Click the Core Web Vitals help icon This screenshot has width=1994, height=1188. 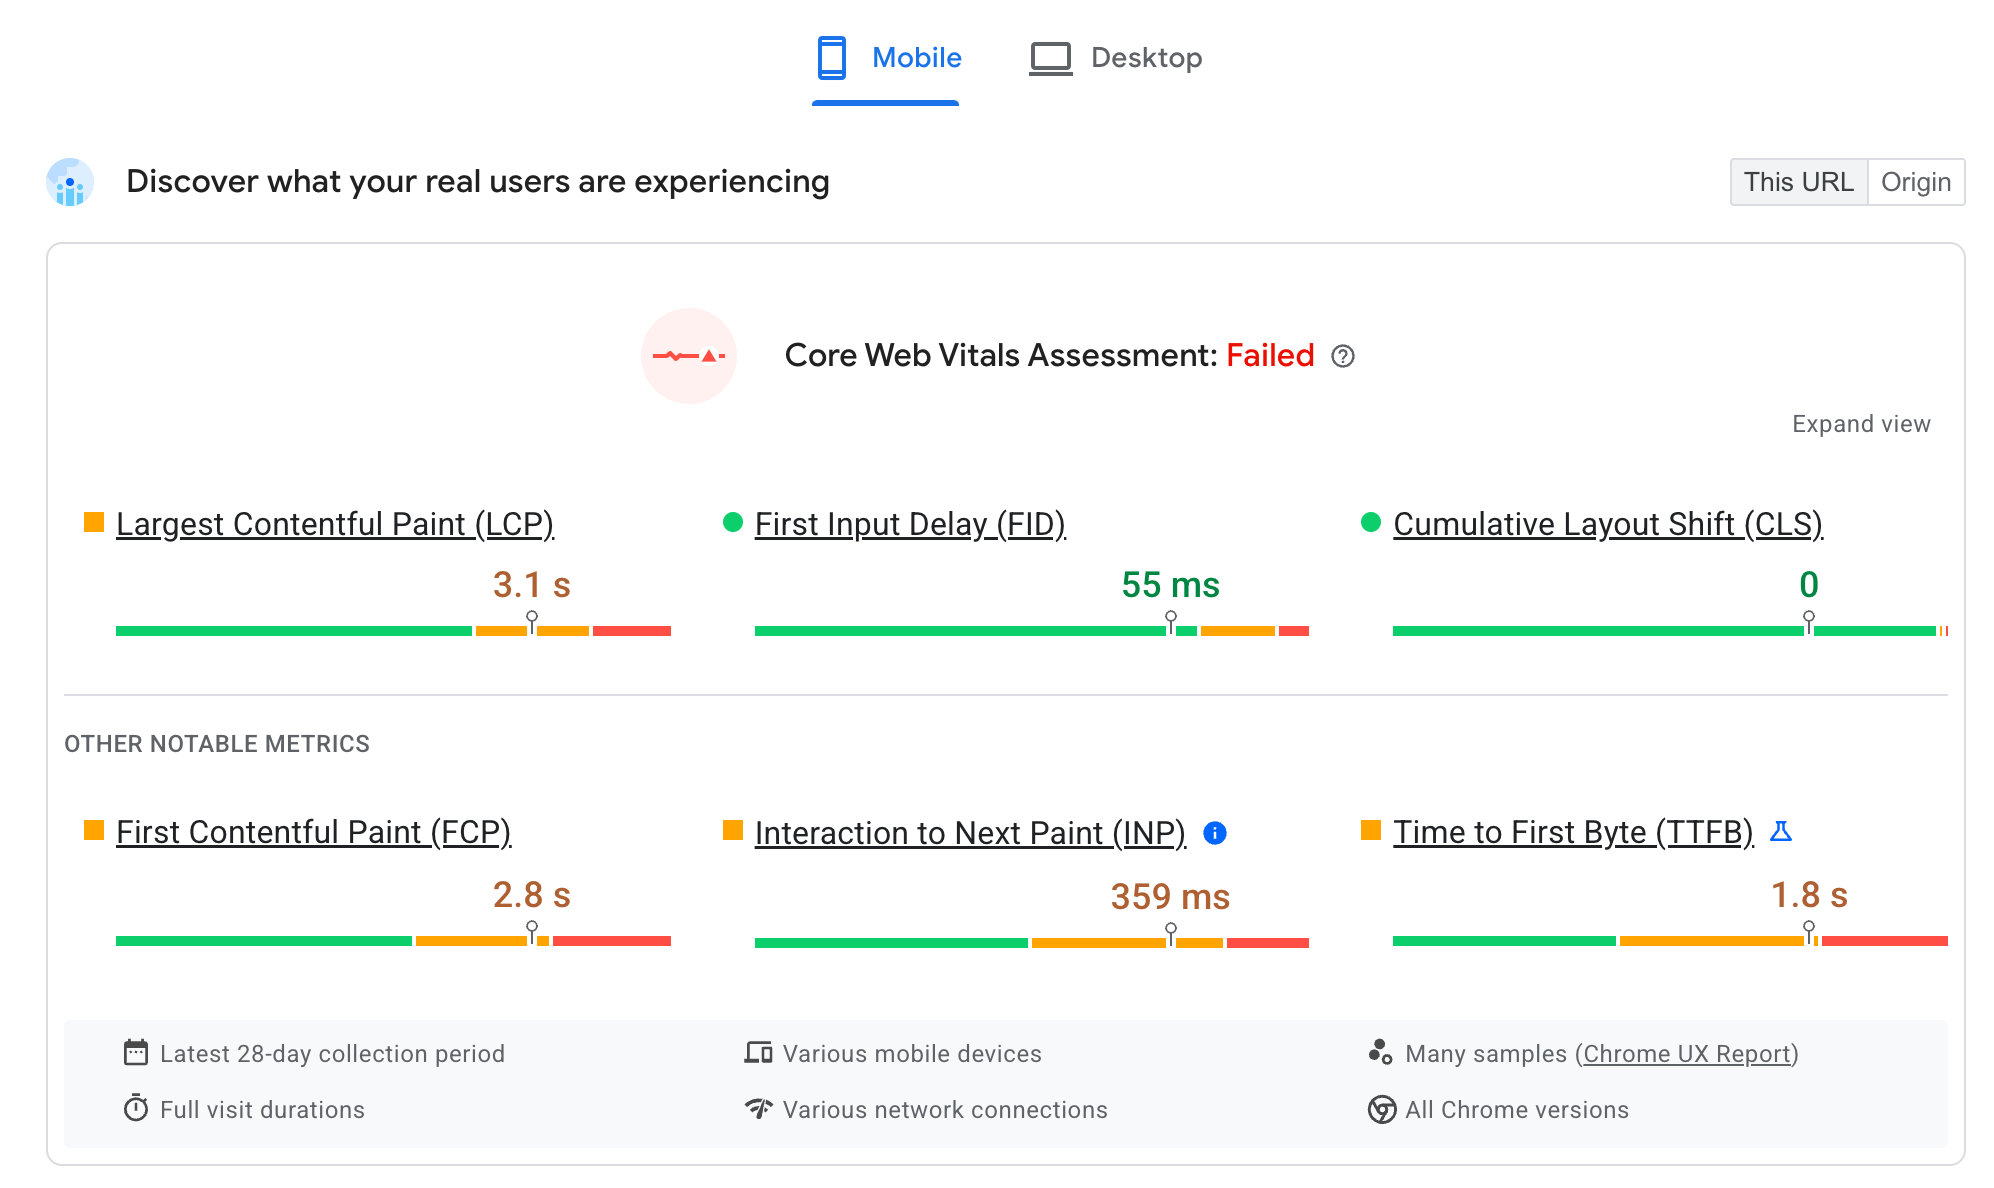1343,356
